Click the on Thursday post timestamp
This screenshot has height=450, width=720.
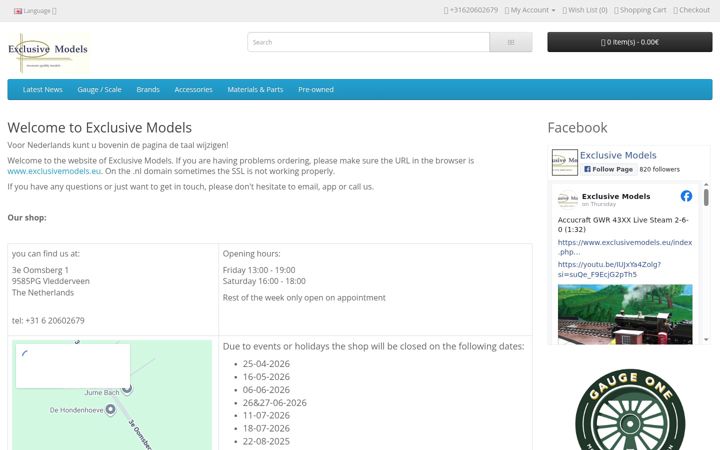coord(599,204)
